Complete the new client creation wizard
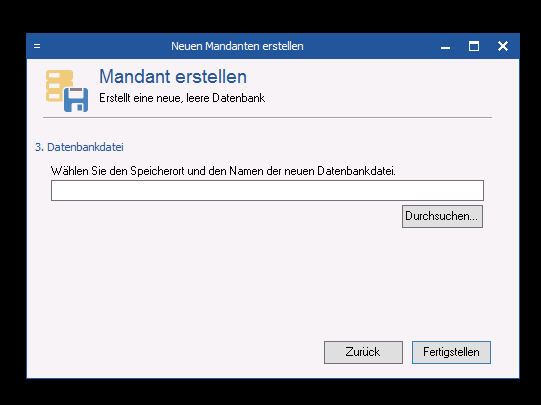Viewport: 541px width, 405px height. [x=451, y=352]
